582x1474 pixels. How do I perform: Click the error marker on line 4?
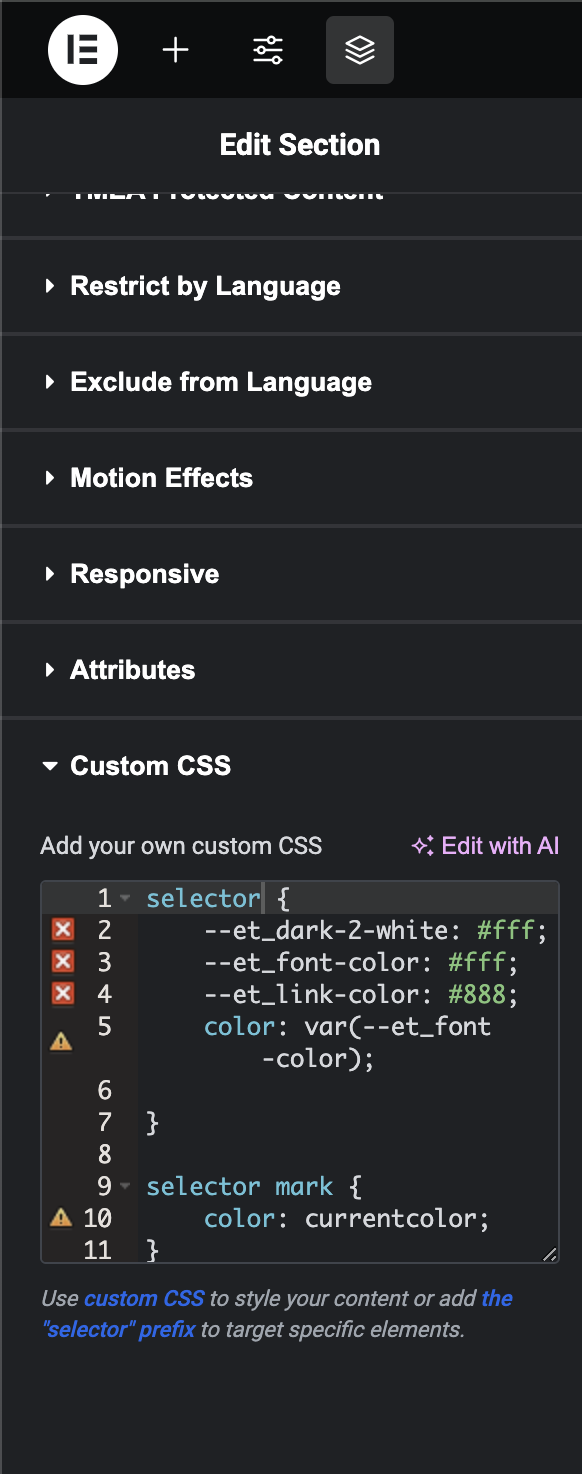[63, 994]
